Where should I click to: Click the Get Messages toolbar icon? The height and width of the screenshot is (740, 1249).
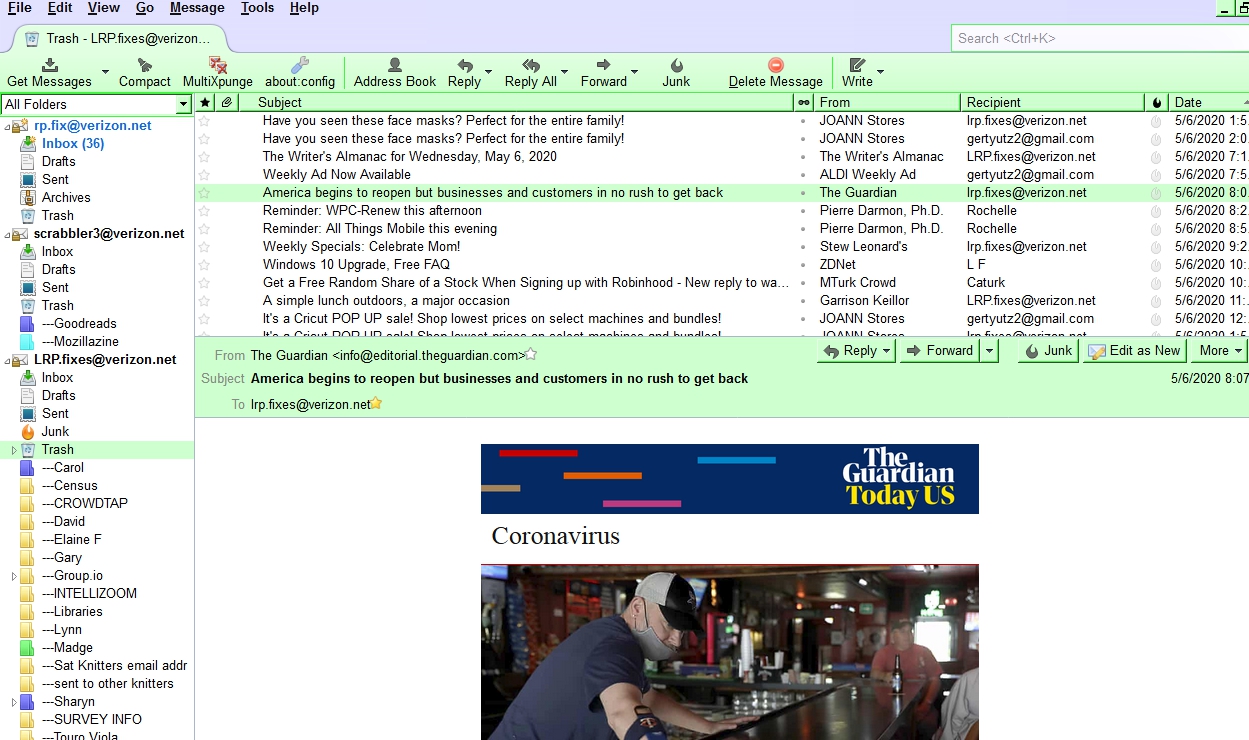49,65
